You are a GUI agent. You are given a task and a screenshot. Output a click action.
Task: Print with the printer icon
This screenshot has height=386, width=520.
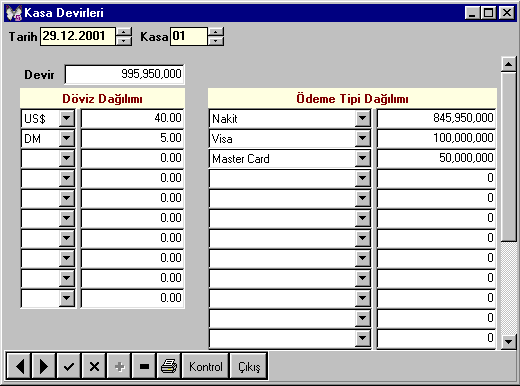(x=169, y=367)
